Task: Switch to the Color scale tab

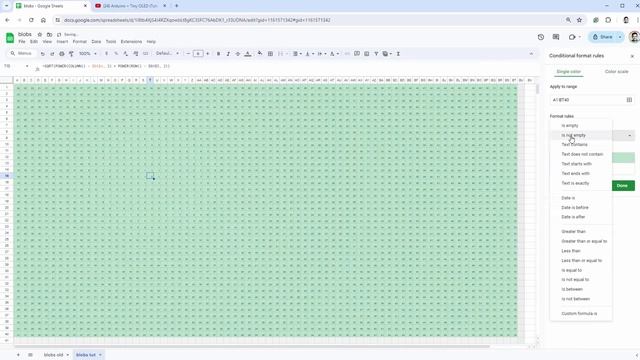Action: (616, 72)
